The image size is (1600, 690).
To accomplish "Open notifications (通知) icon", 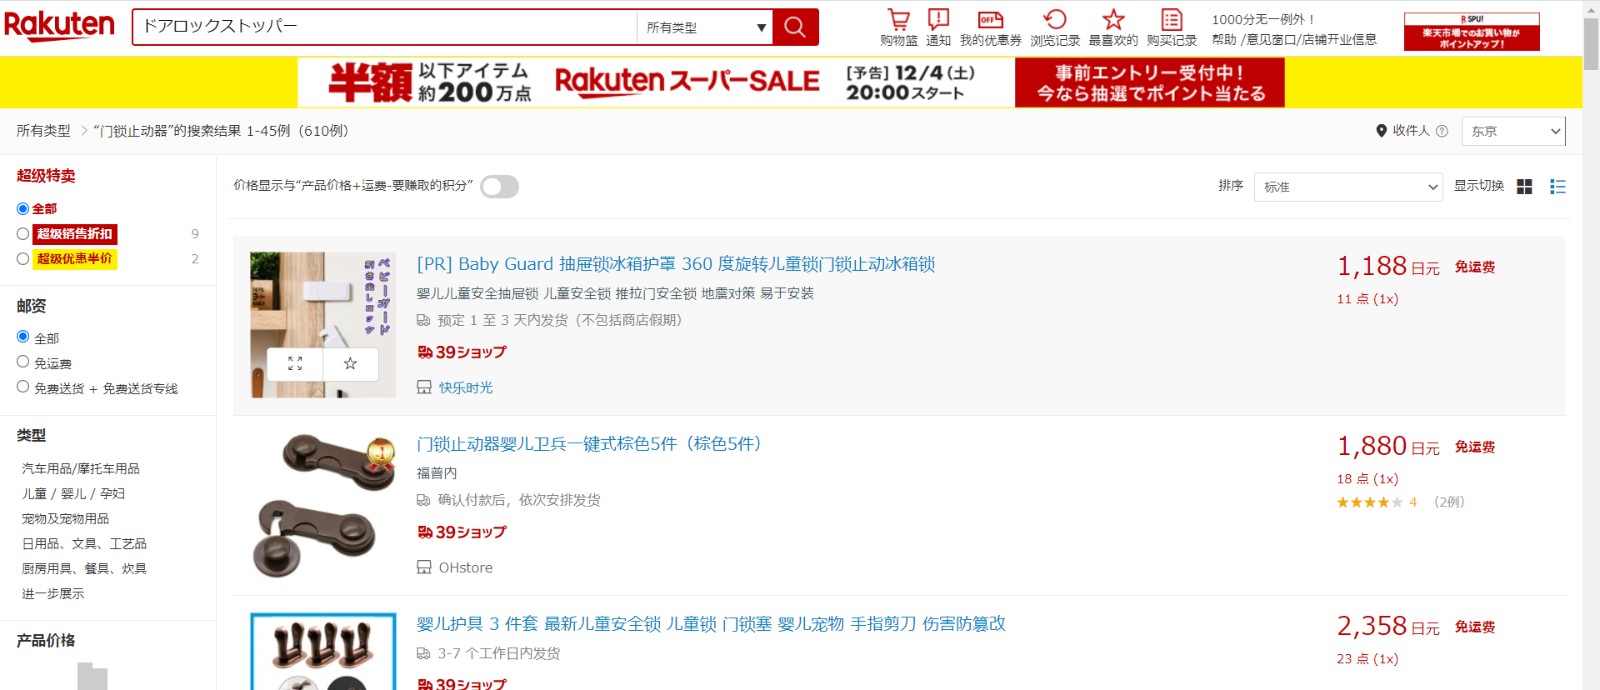I will [938, 28].
